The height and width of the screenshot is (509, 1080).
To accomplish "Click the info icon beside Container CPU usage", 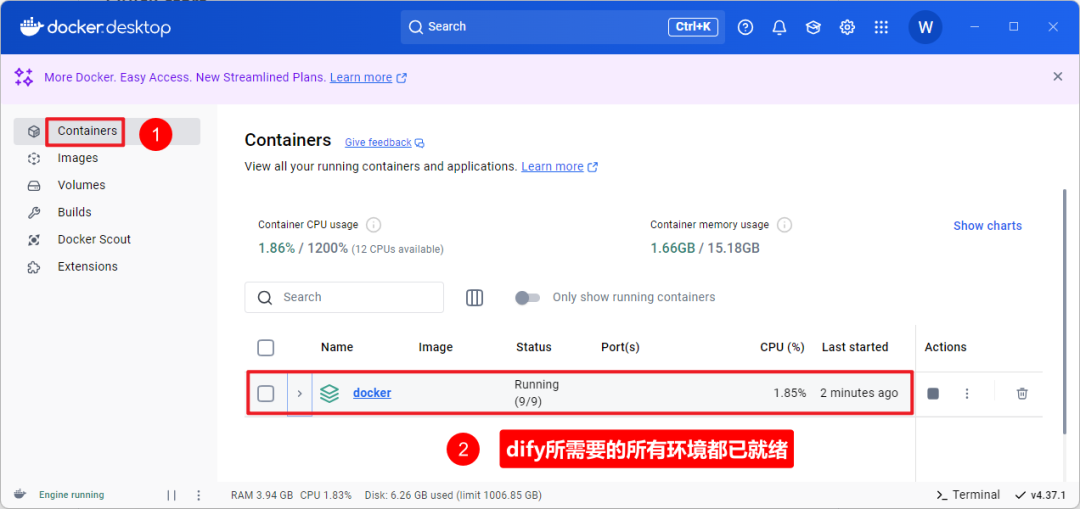I will tap(374, 225).
